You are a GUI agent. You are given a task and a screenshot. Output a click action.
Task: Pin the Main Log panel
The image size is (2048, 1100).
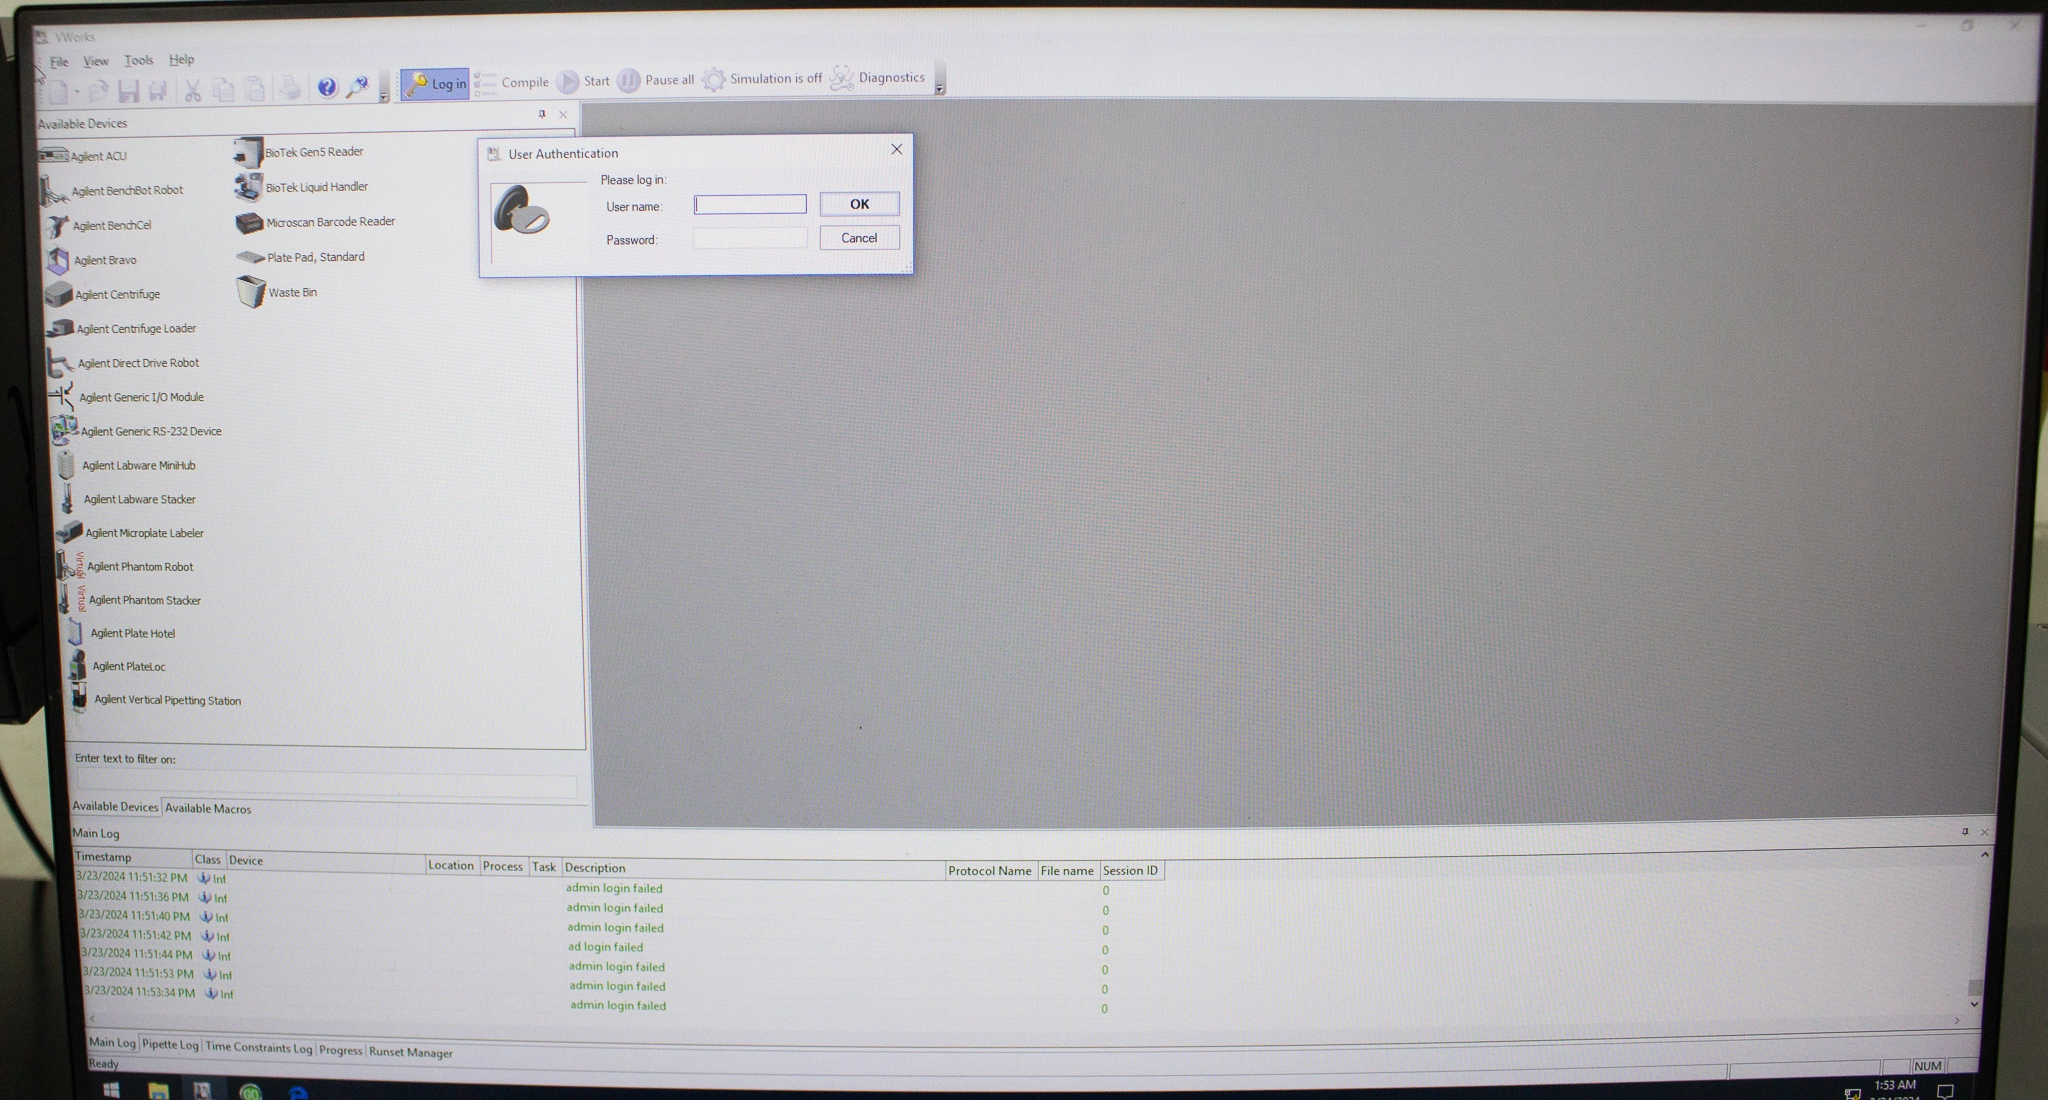click(1965, 832)
